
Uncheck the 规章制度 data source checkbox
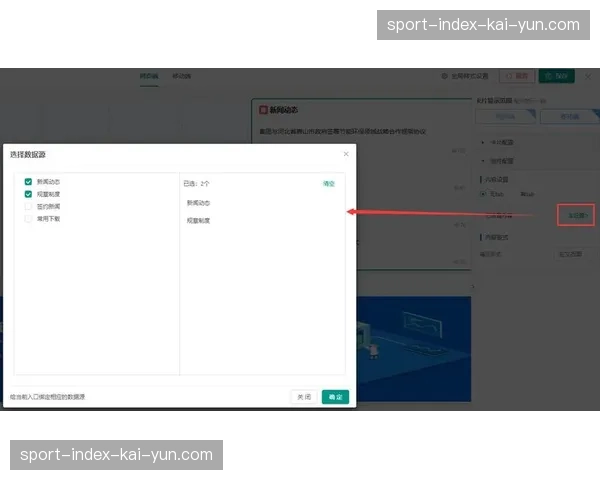tap(29, 194)
